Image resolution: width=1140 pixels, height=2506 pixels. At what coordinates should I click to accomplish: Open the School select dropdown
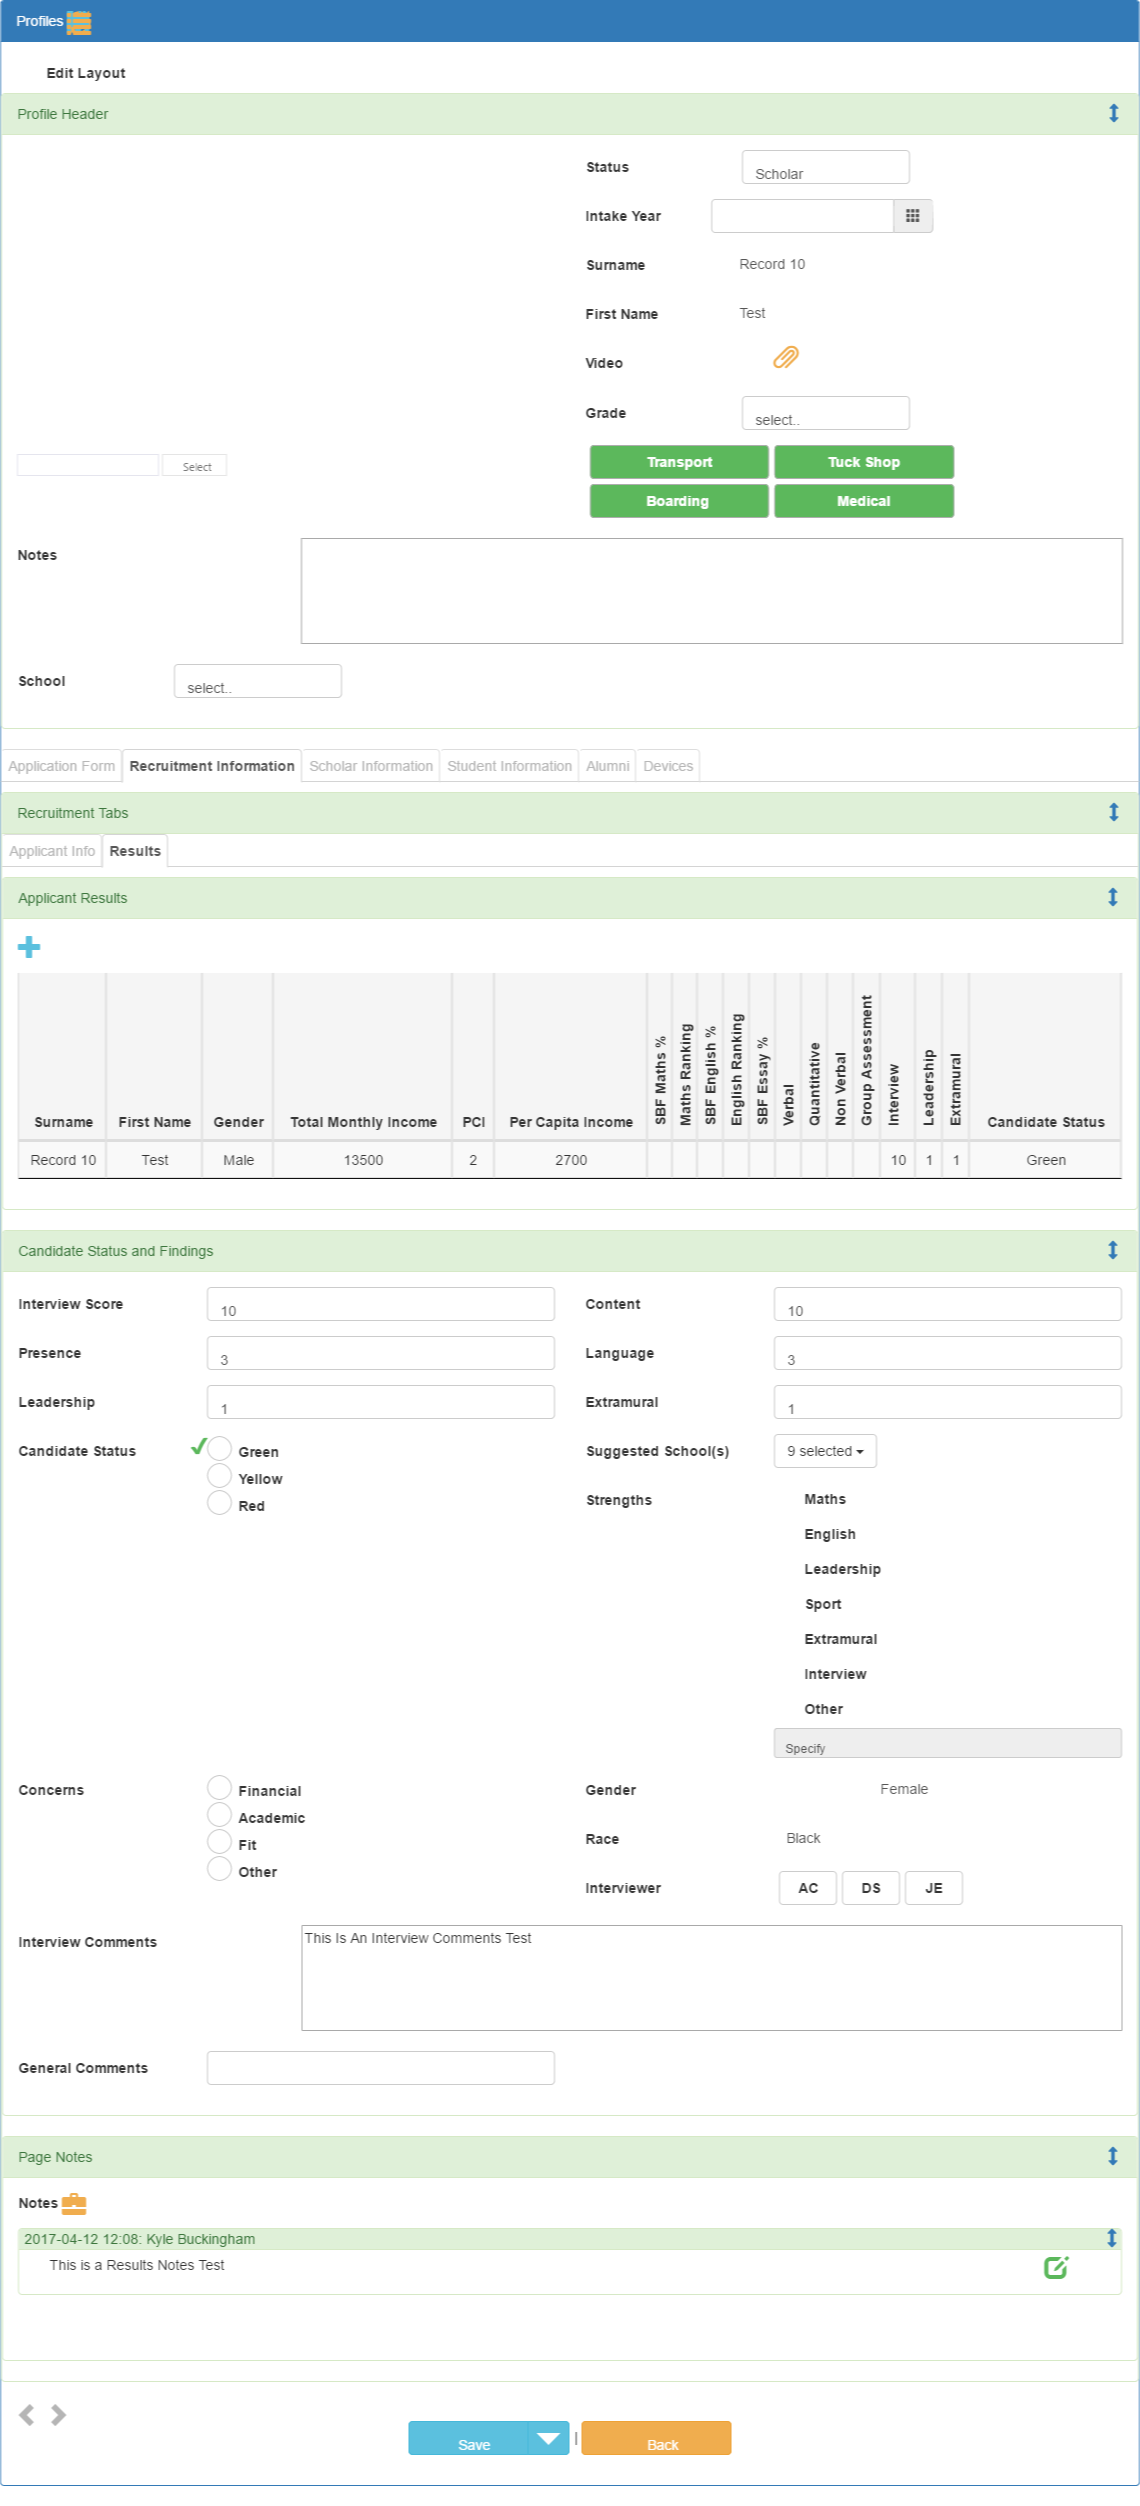(x=258, y=682)
